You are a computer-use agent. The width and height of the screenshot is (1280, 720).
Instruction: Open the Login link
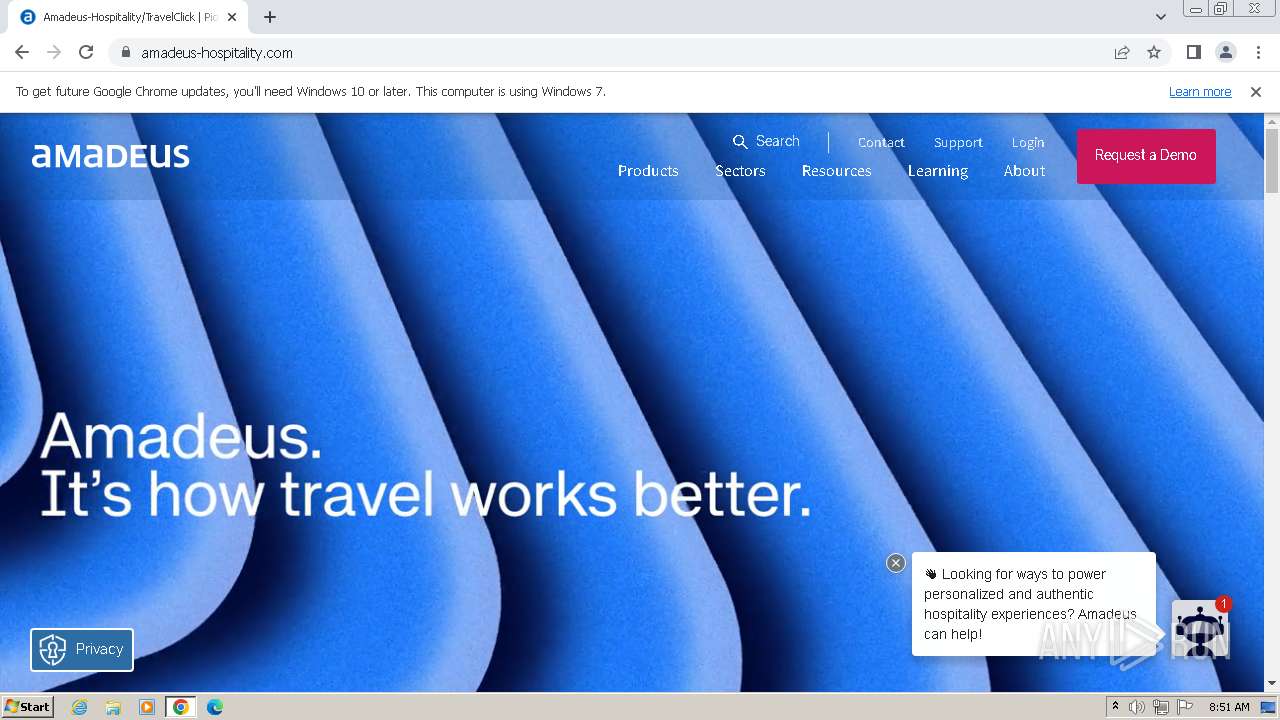click(1028, 142)
